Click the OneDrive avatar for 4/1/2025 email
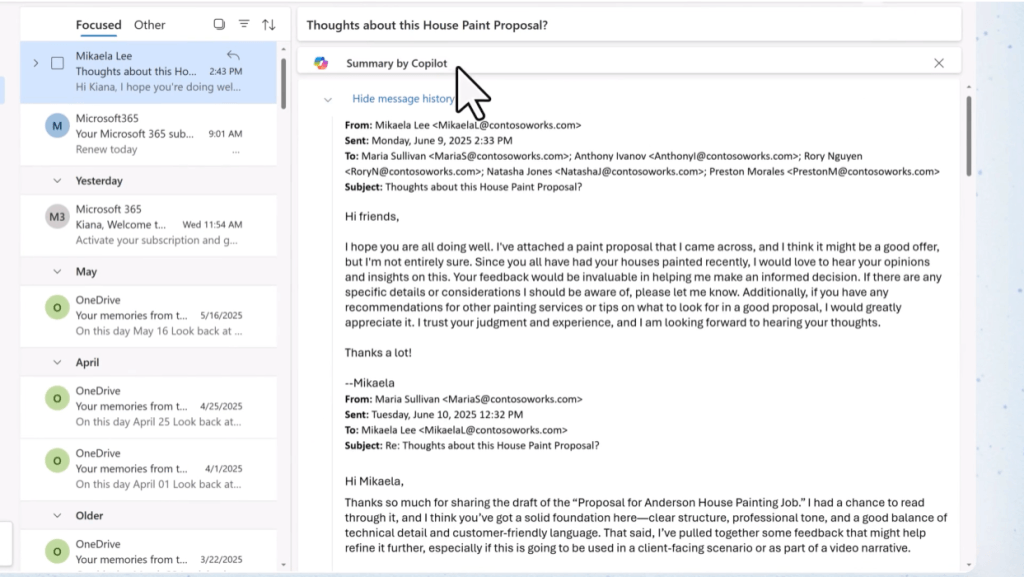 coord(57,461)
